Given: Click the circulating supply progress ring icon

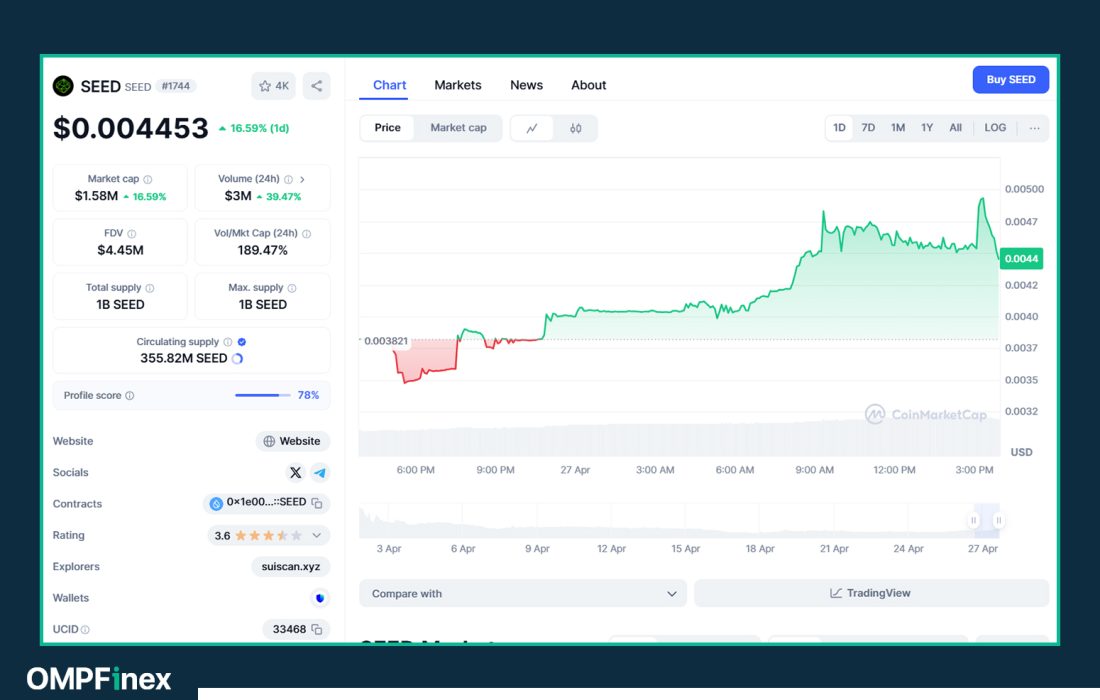Looking at the screenshot, I should 238,358.
